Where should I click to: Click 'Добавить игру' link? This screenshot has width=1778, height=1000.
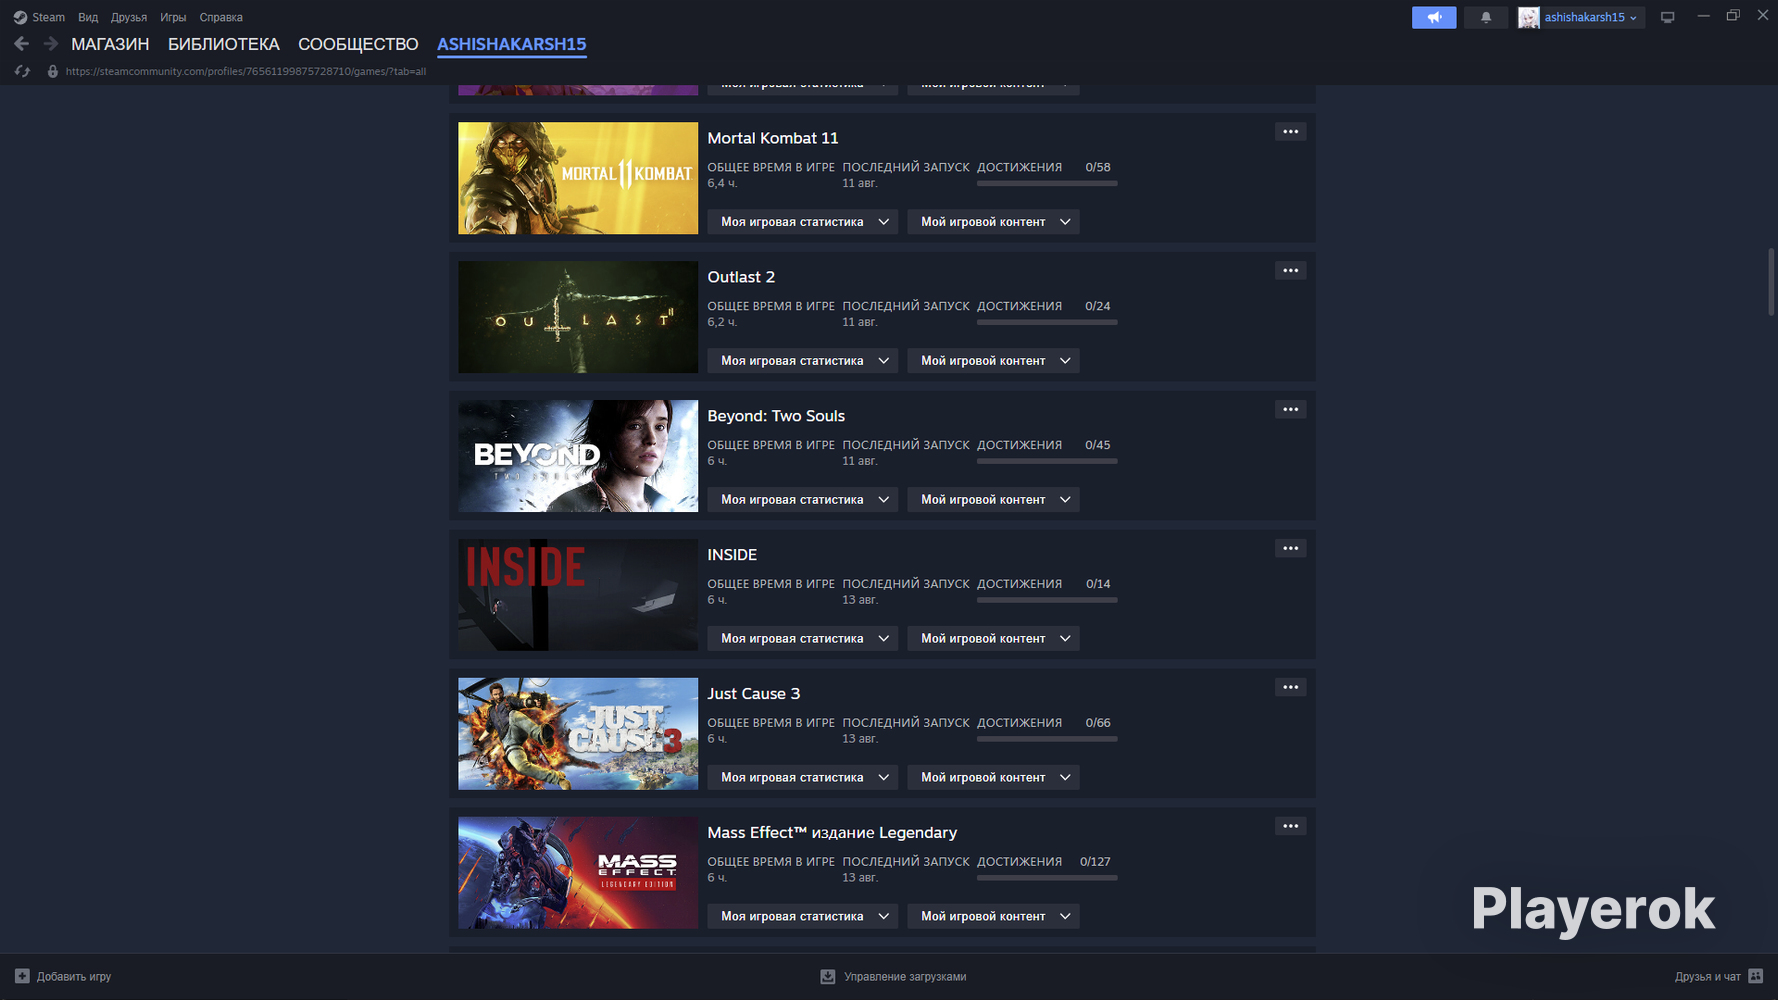74,977
